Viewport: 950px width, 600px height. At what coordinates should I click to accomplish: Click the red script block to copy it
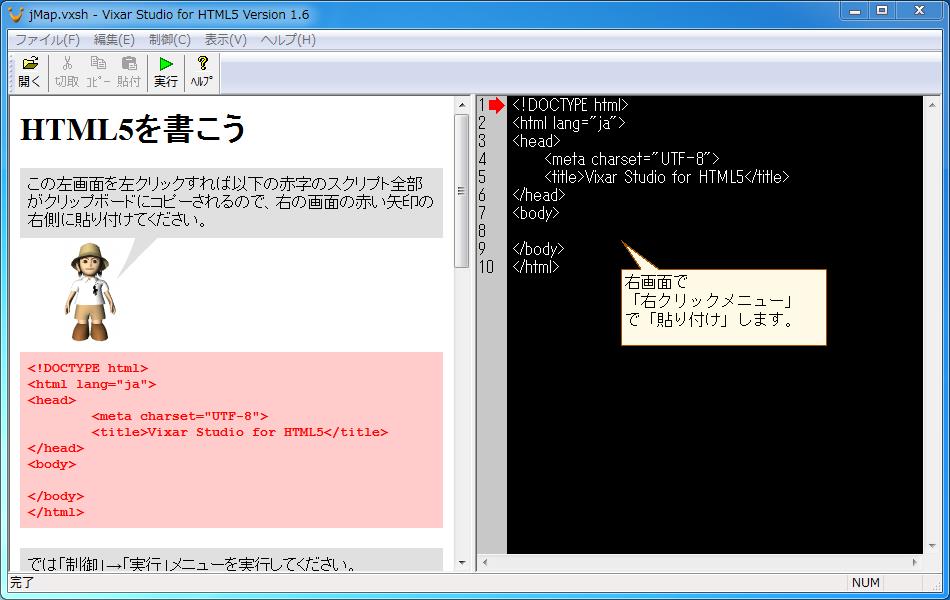point(230,440)
